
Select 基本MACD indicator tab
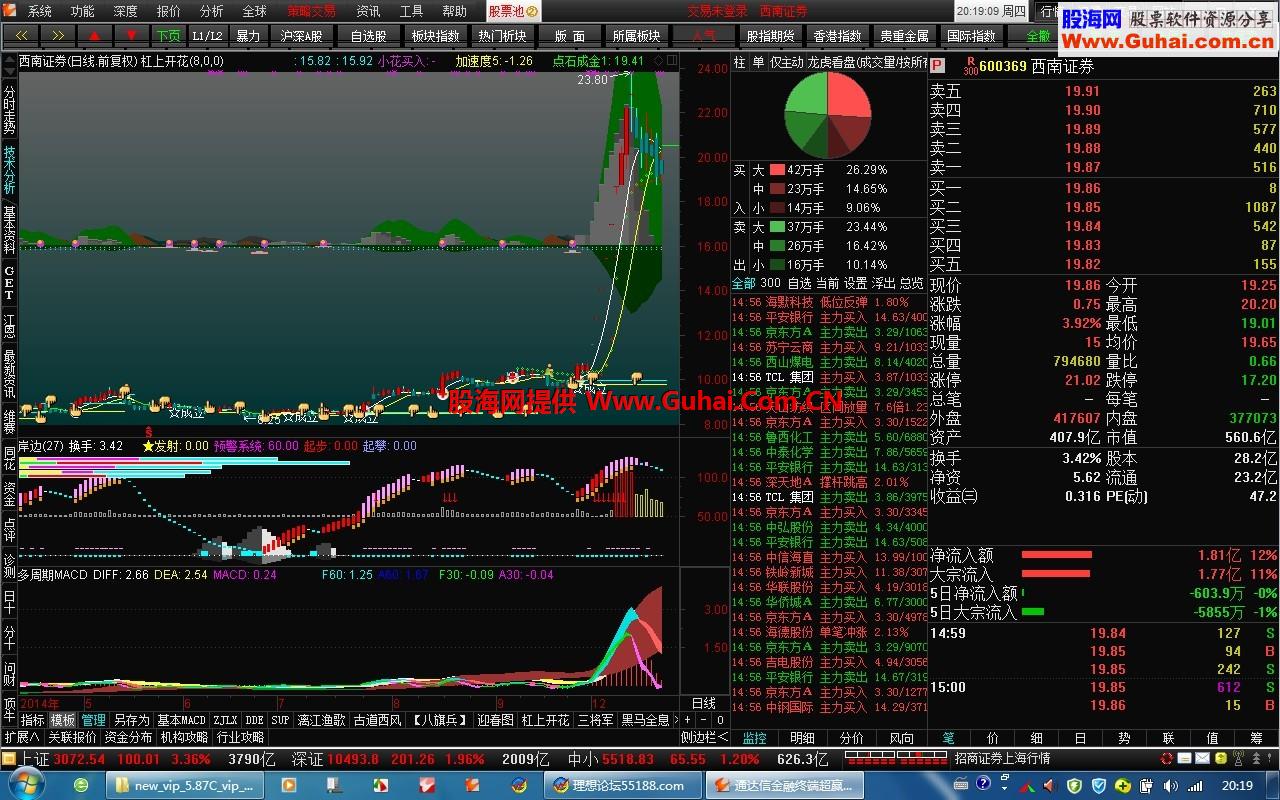(181, 720)
